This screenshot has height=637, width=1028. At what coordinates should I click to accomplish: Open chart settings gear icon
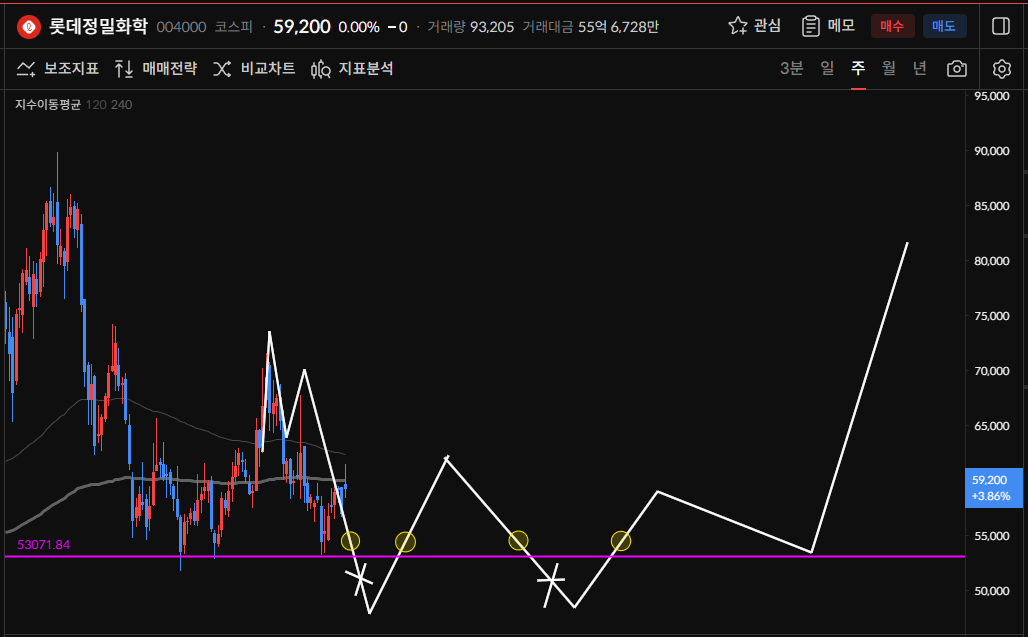1002,68
